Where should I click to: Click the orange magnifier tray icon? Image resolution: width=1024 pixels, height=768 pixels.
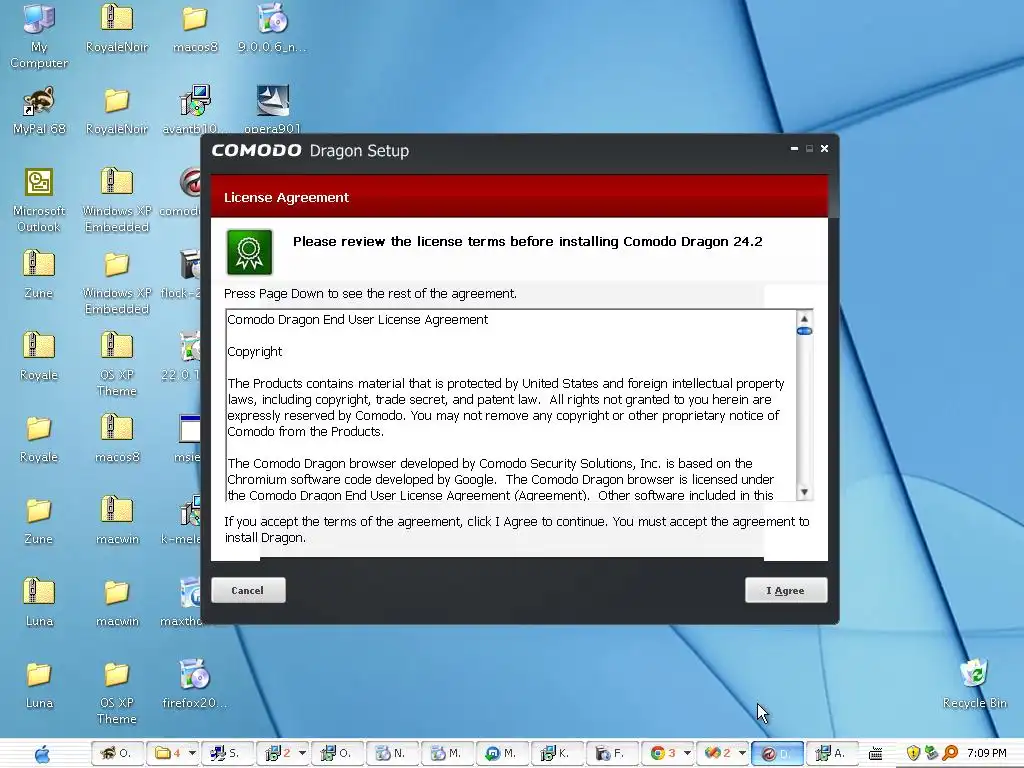click(950, 754)
